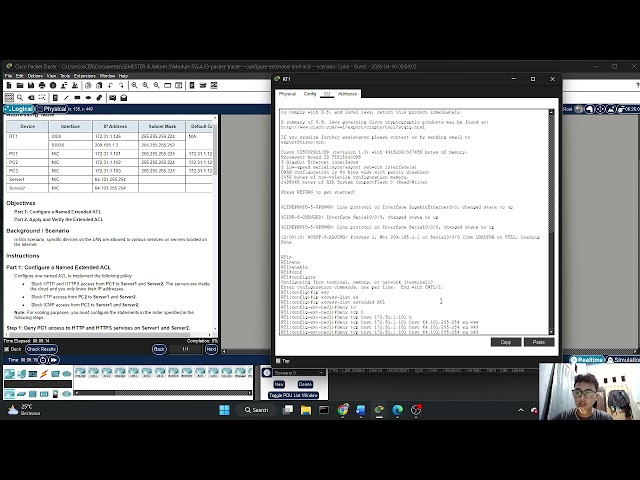This screenshot has height=480, width=640.
Task: Switch to Logical workspace view
Action: 19,109
